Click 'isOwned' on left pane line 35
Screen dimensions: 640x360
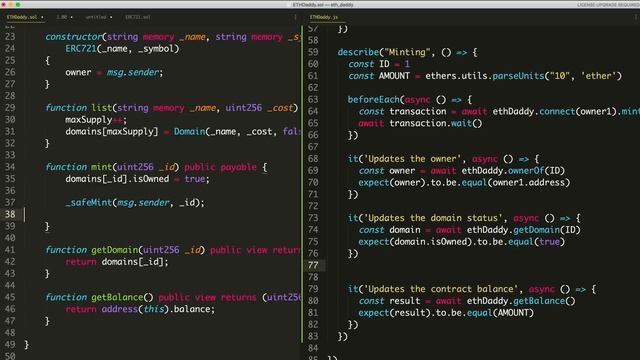(151, 179)
